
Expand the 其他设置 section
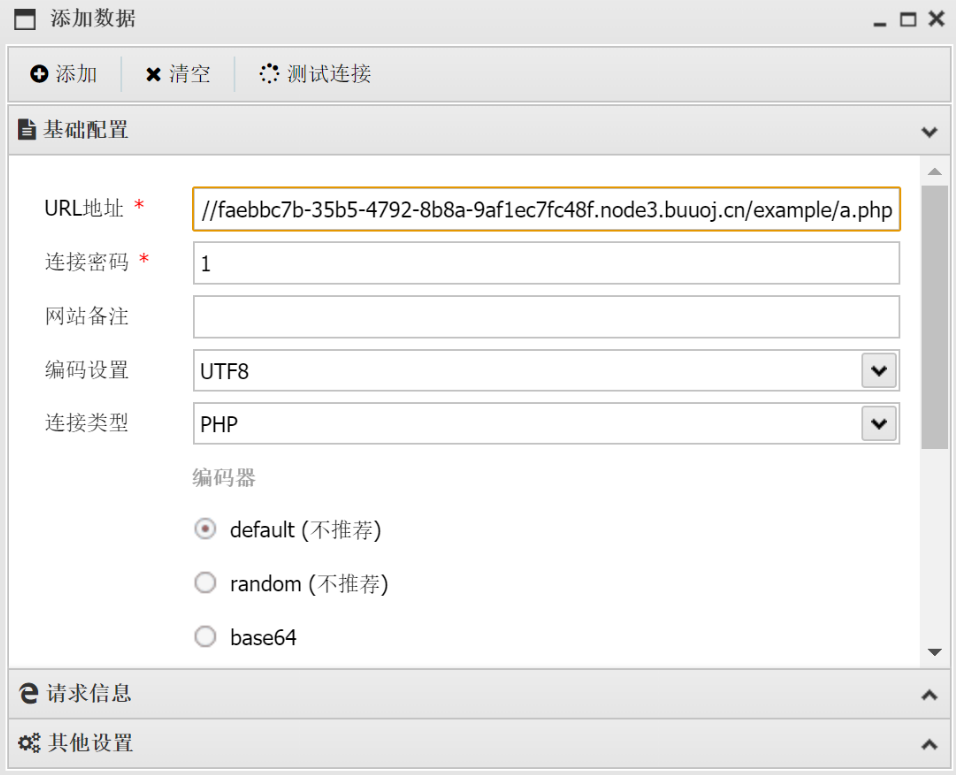[929, 743]
